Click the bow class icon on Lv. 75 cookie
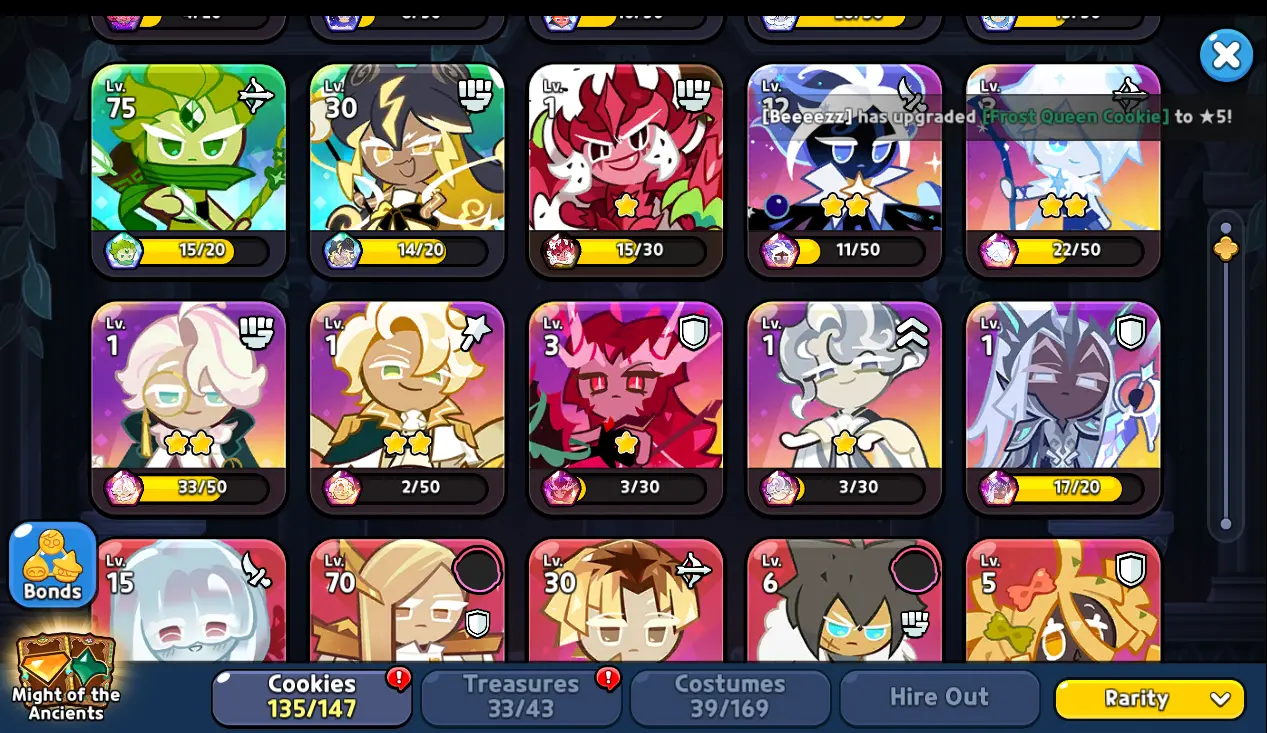The height and width of the screenshot is (733, 1267). [x=256, y=96]
